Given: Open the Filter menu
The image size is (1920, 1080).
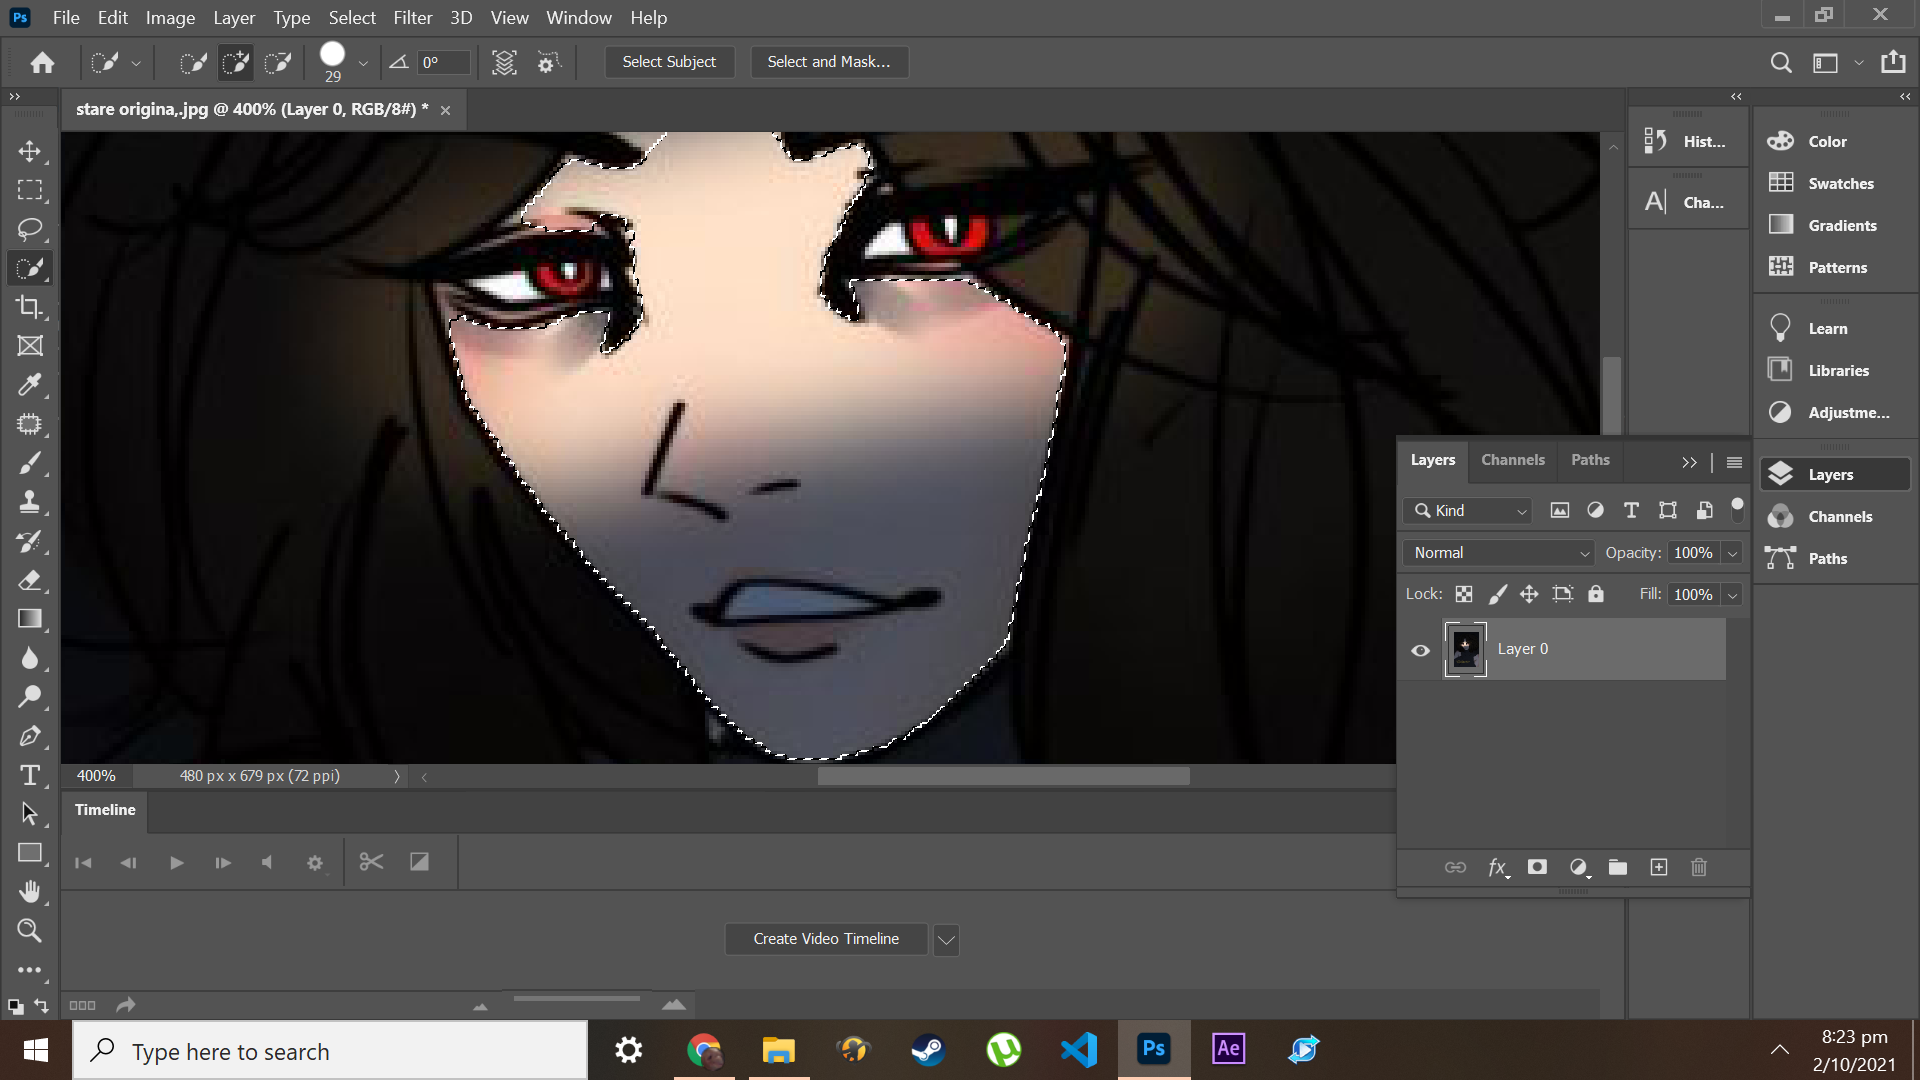Looking at the screenshot, I should point(412,17).
